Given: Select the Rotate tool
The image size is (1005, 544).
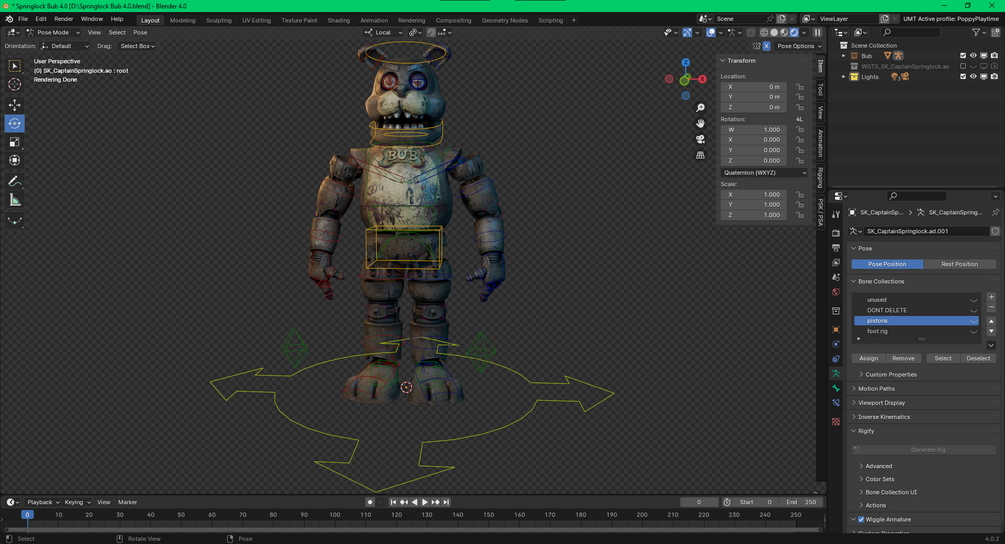Looking at the screenshot, I should coord(14,124).
